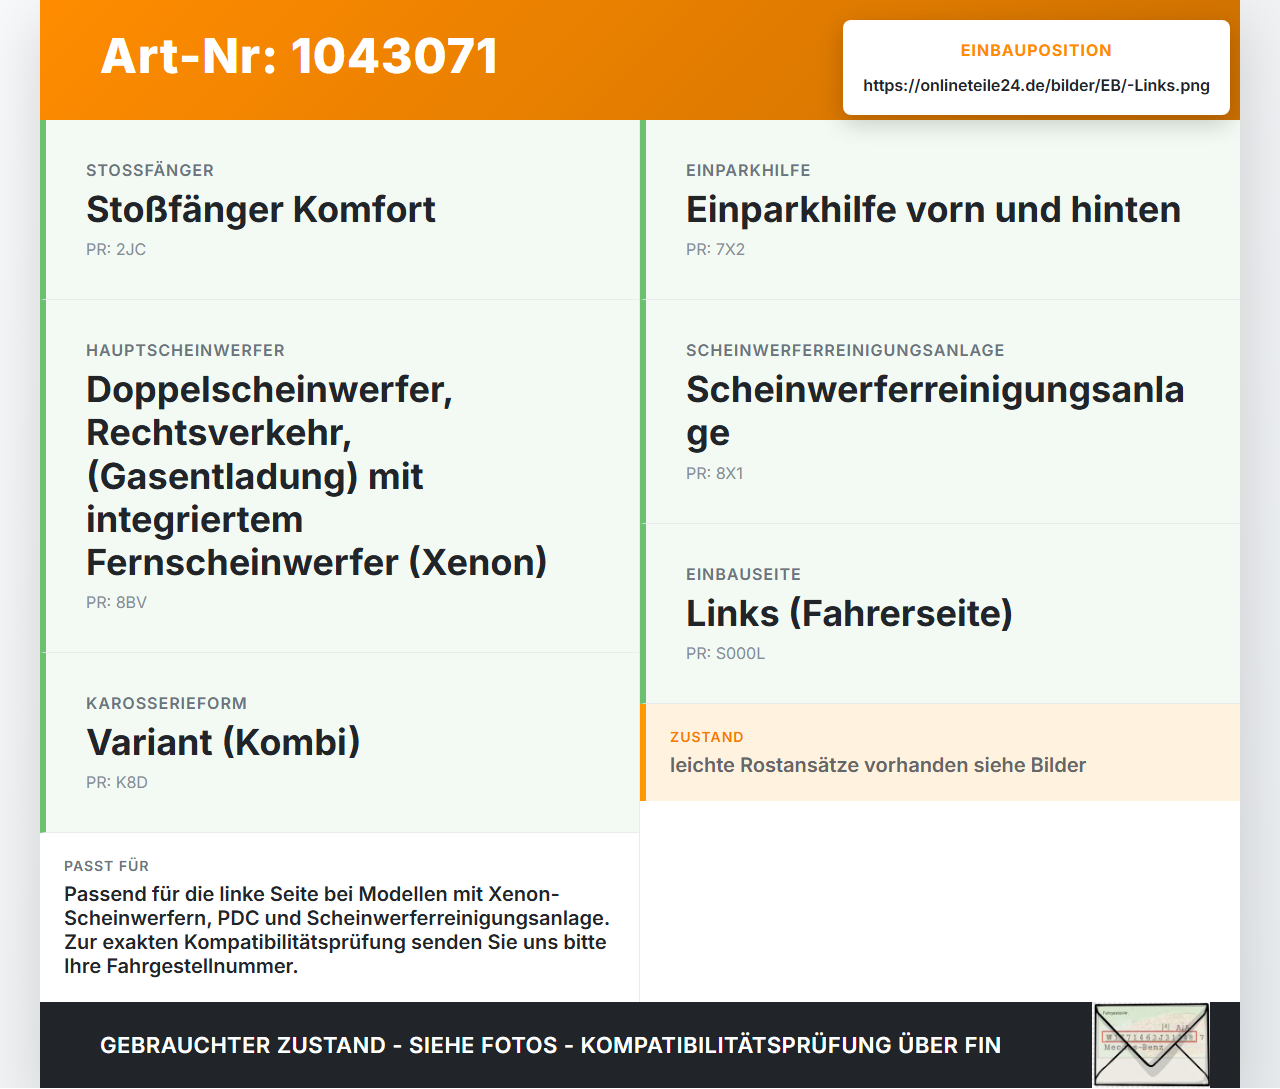Select the Scheinwerferreinigungsanlage title text
The image size is (1280, 1089).
click(935, 411)
